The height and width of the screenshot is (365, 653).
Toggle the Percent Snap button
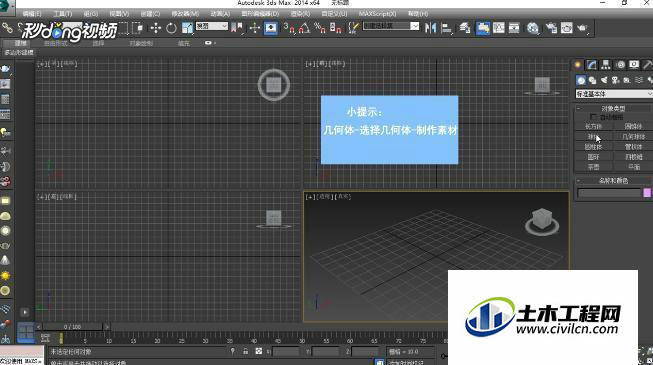coord(320,28)
